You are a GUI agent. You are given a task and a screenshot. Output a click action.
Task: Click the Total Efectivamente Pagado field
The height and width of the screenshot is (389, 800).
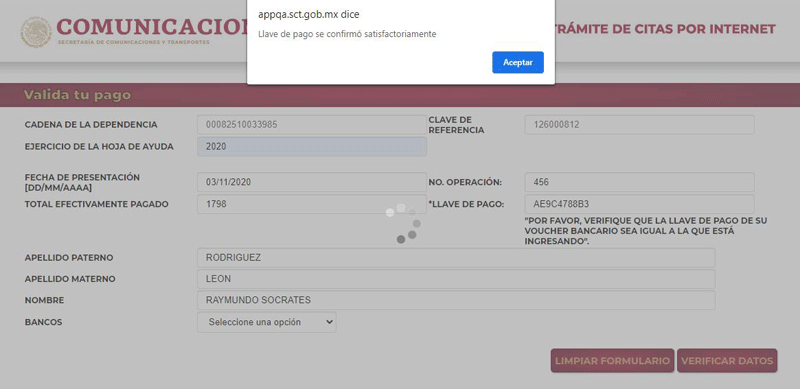pyautogui.click(x=312, y=204)
